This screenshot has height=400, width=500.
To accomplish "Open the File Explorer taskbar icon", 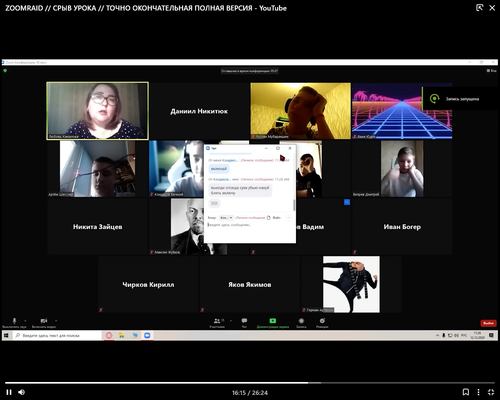I will pyautogui.click(x=122, y=335).
